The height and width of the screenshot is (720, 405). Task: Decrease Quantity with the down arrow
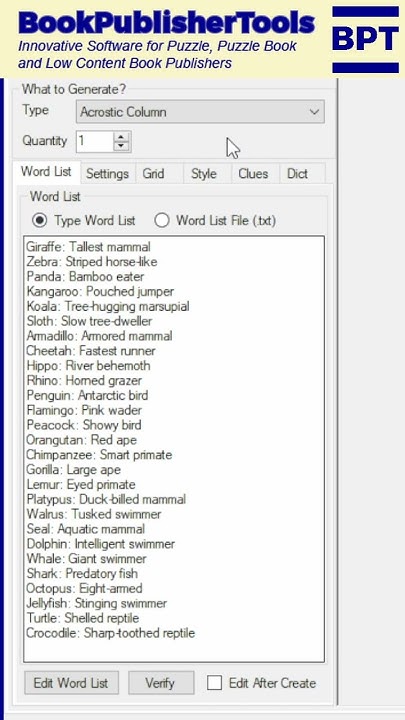pyautogui.click(x=121, y=146)
